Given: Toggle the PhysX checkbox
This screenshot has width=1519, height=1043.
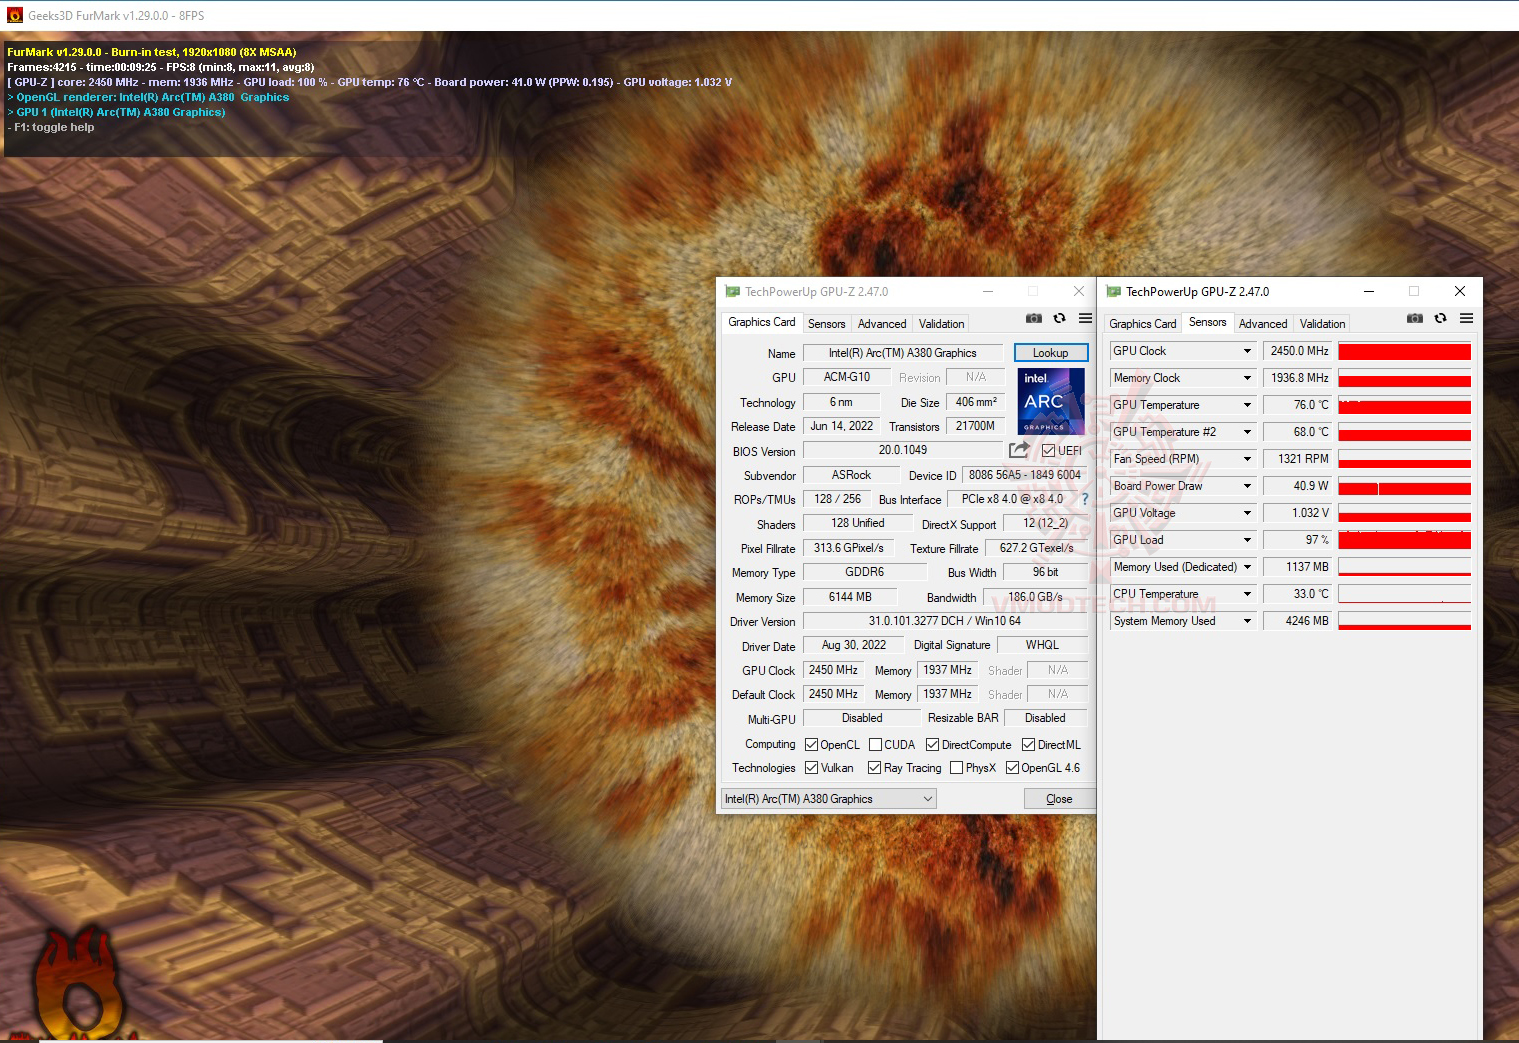Looking at the screenshot, I should tap(957, 768).
